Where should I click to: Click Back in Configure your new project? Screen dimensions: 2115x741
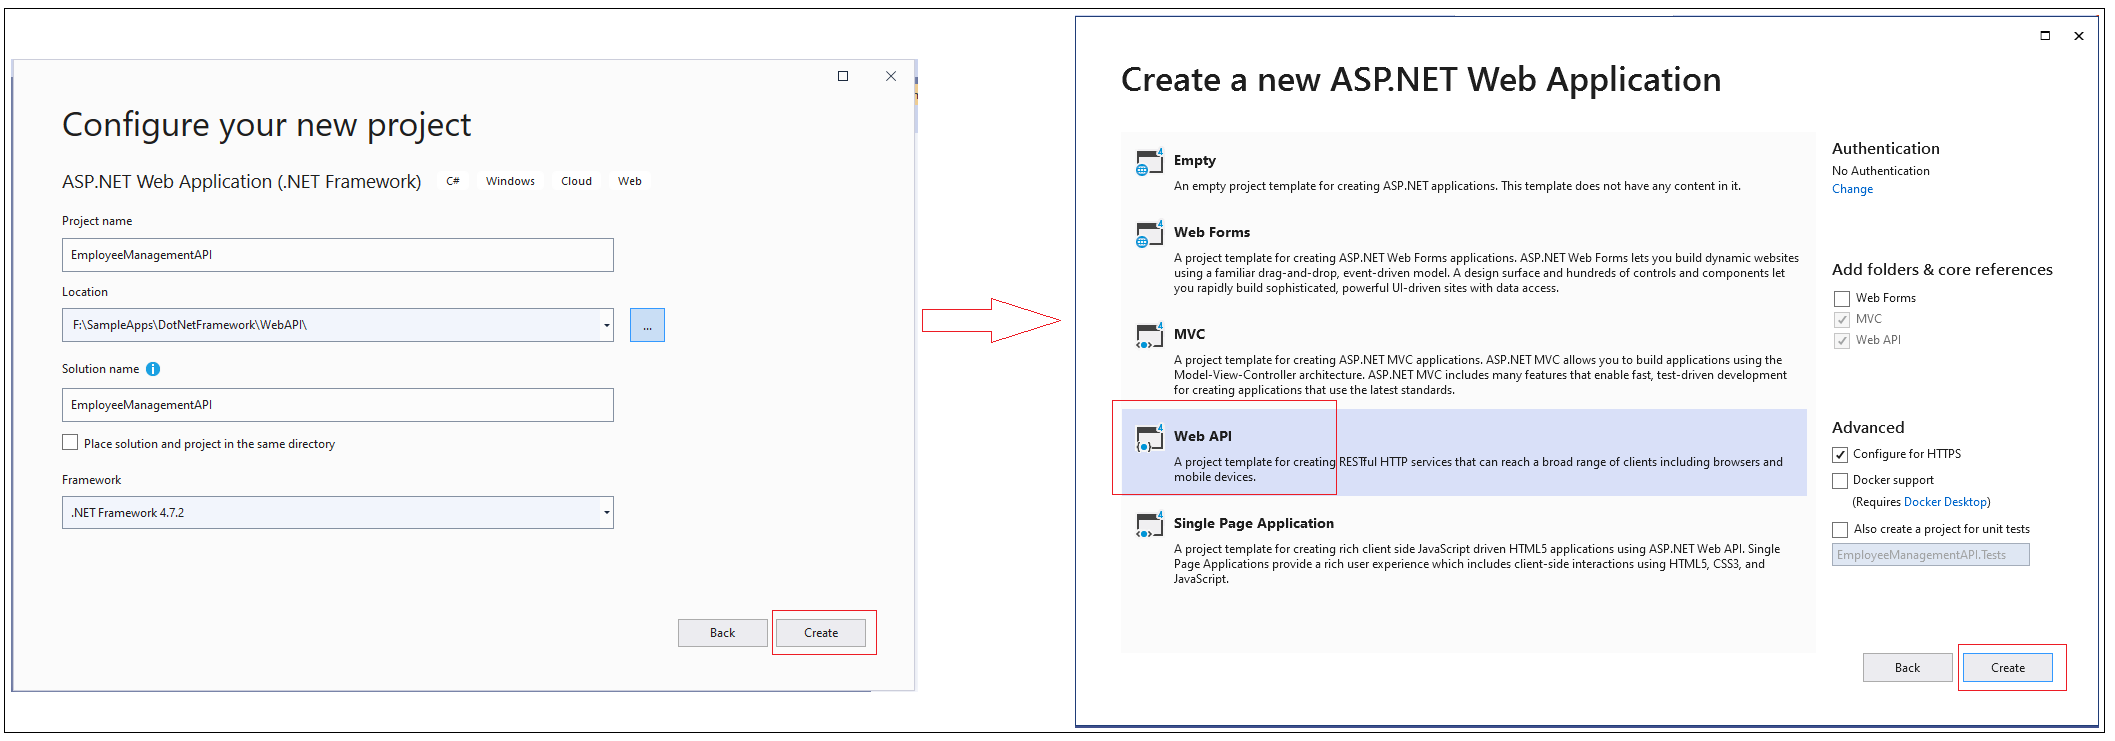[722, 633]
